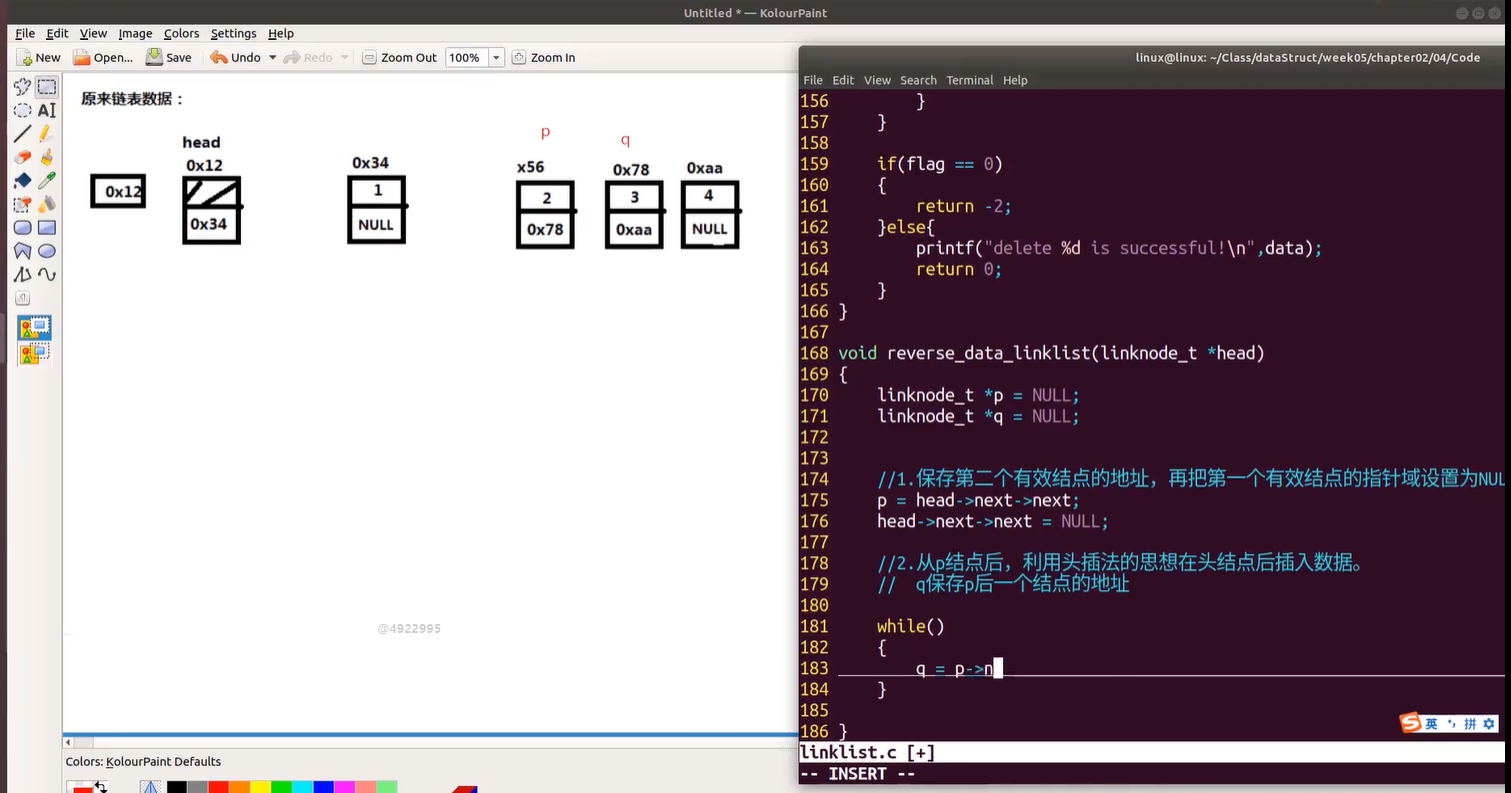Open the Colors menu in KolourPaint

[181, 33]
